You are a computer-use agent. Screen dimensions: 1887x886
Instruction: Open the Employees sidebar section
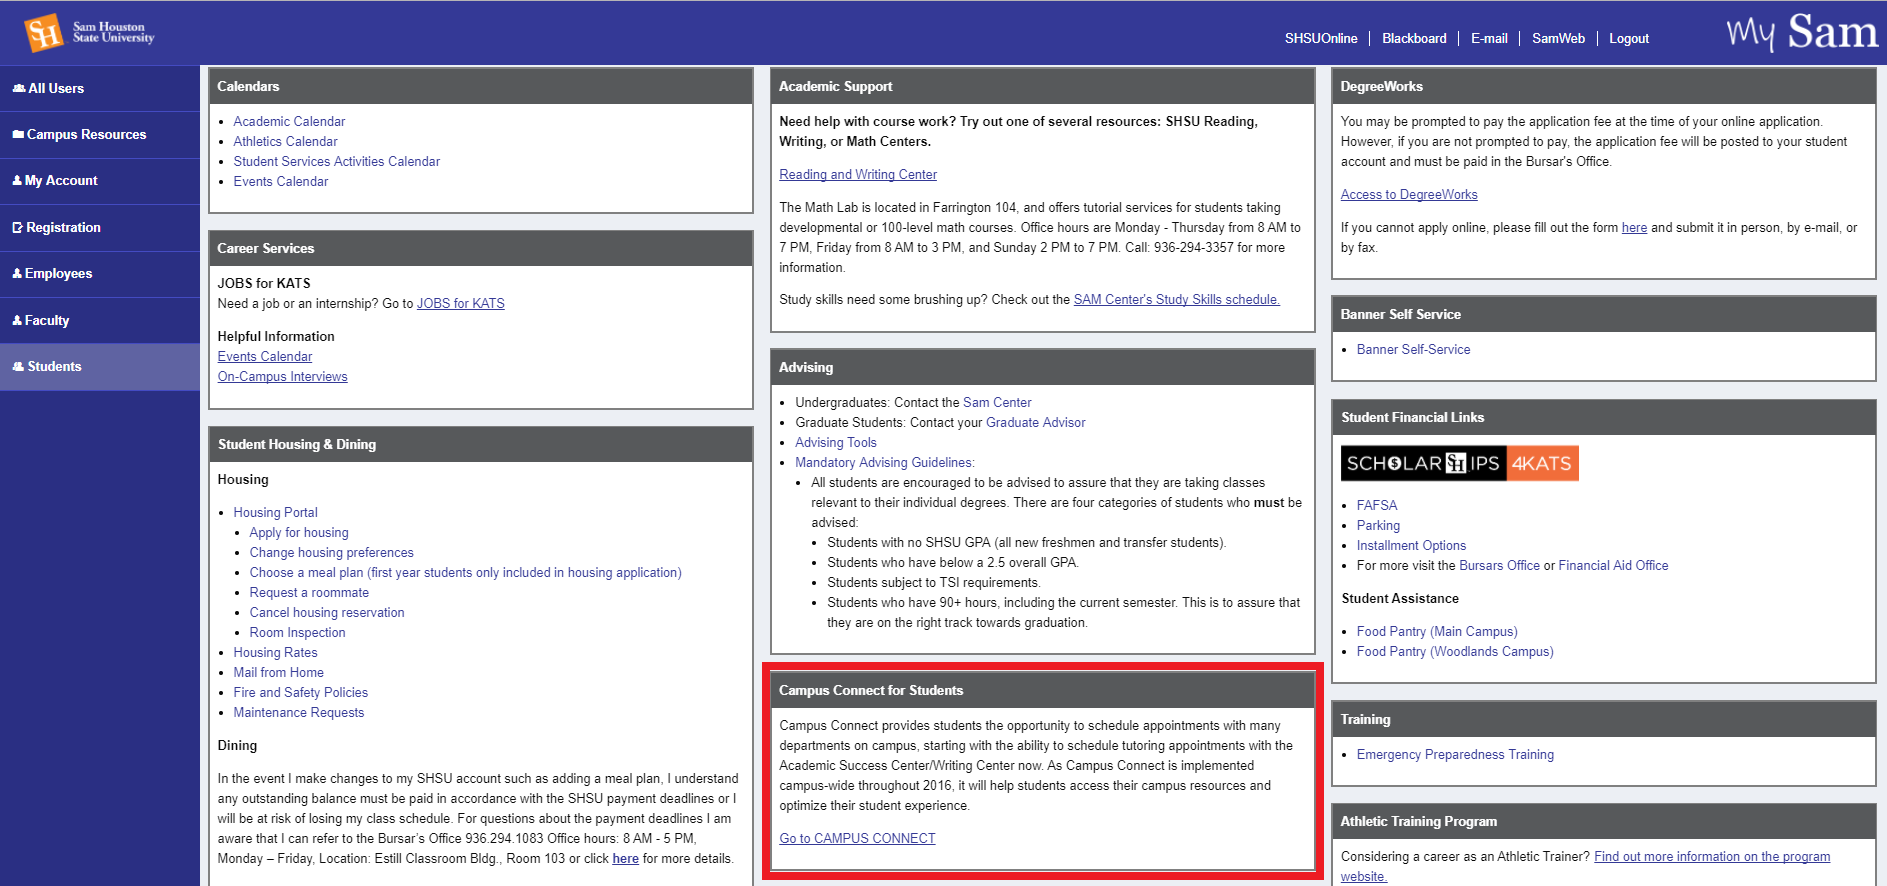57,274
